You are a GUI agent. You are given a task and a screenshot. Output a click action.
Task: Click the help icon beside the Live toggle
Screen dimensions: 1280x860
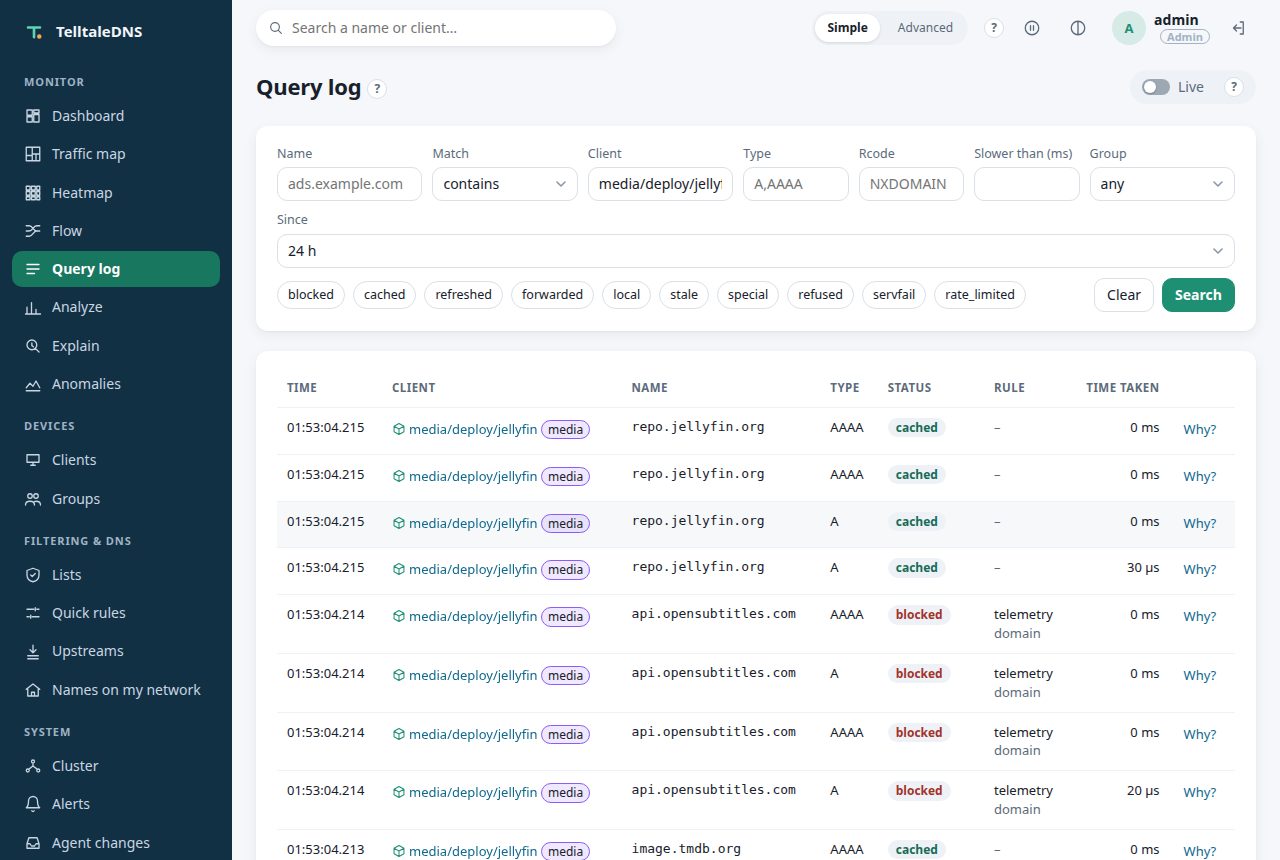[x=1234, y=87]
